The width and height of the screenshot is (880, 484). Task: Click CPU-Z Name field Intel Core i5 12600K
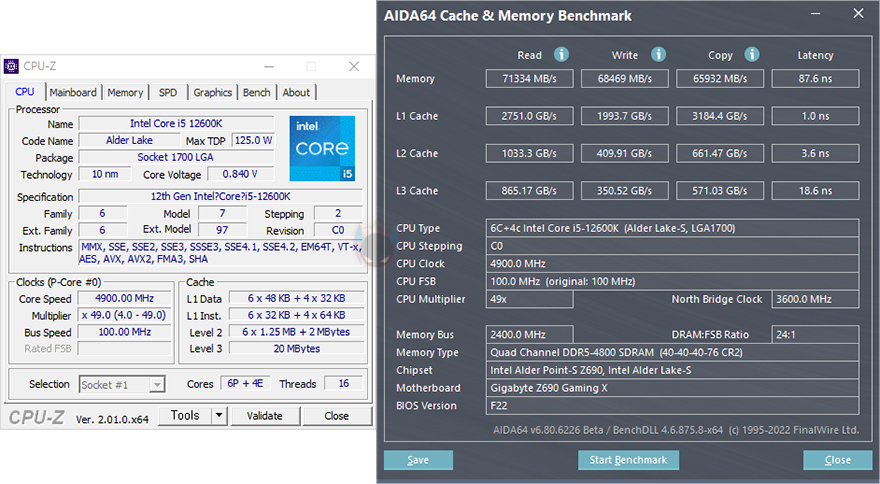176,124
